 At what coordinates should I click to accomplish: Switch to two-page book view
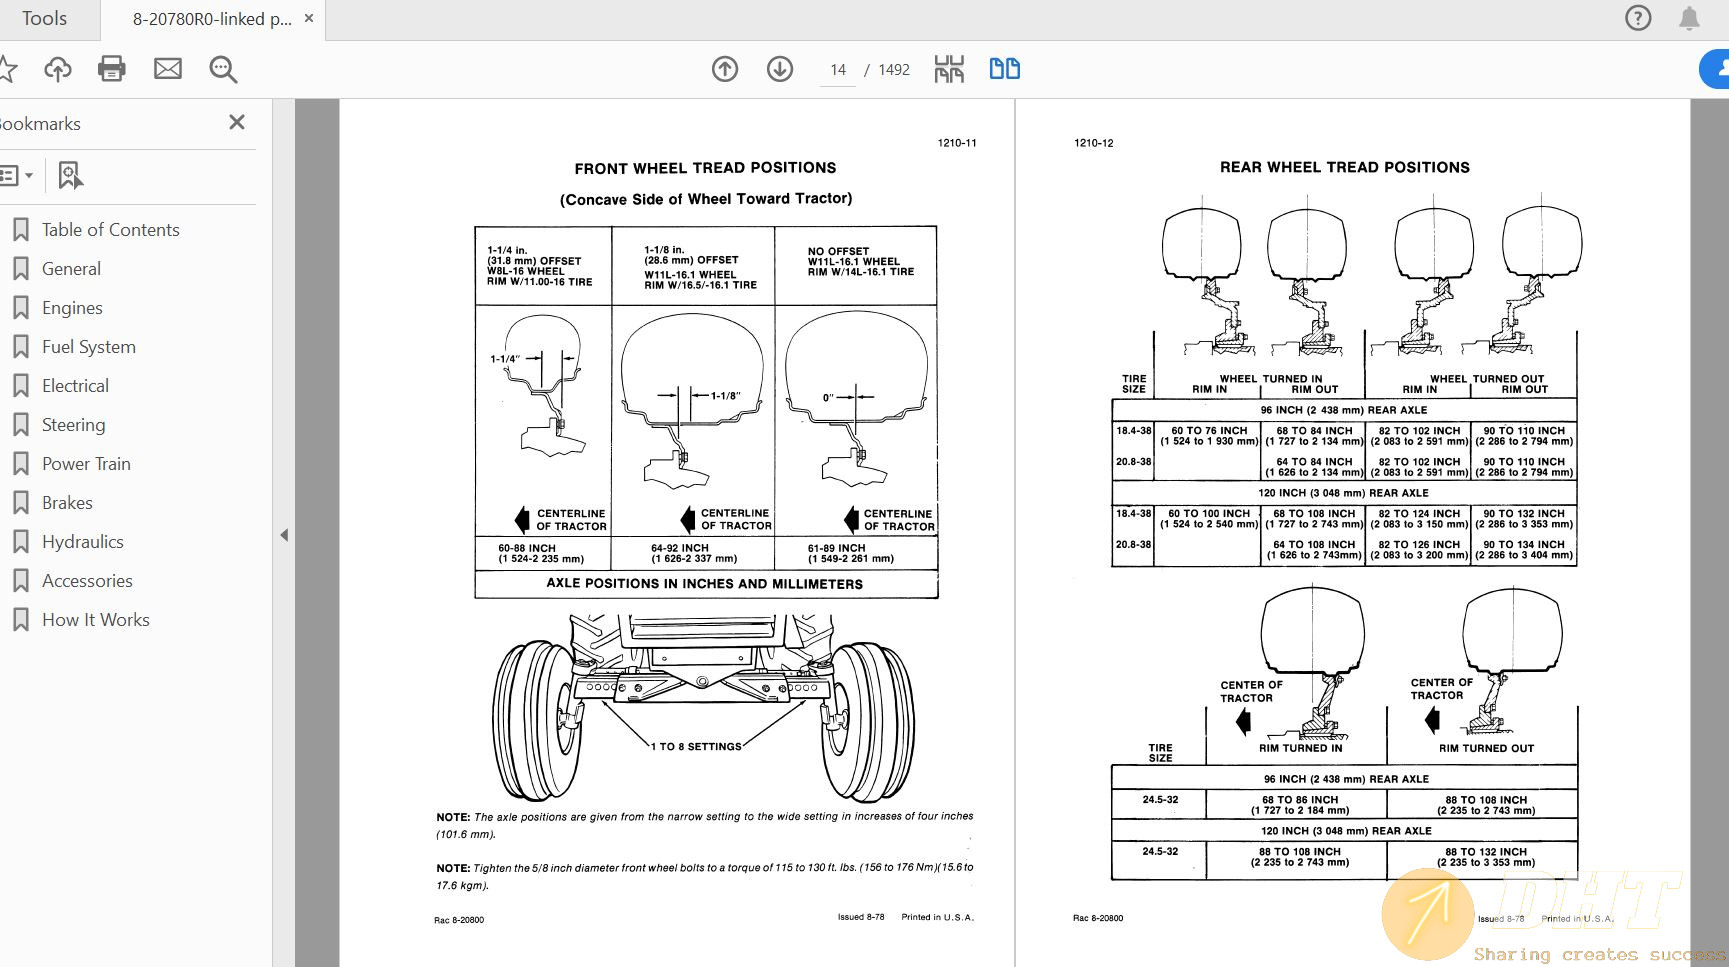point(1003,68)
